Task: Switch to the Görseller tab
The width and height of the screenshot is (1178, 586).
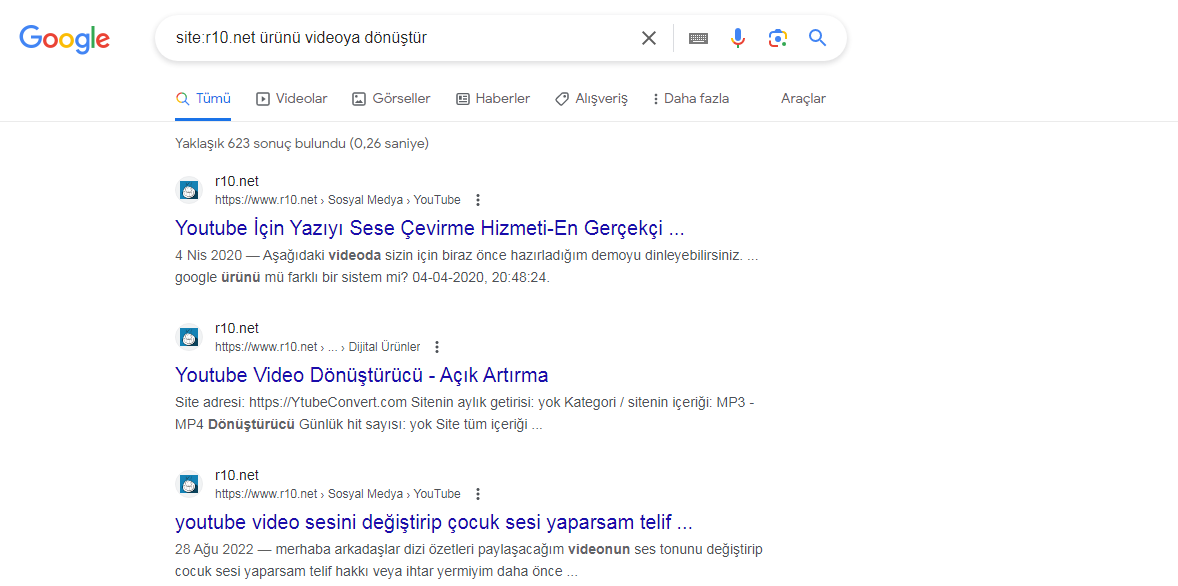Action: (x=391, y=98)
